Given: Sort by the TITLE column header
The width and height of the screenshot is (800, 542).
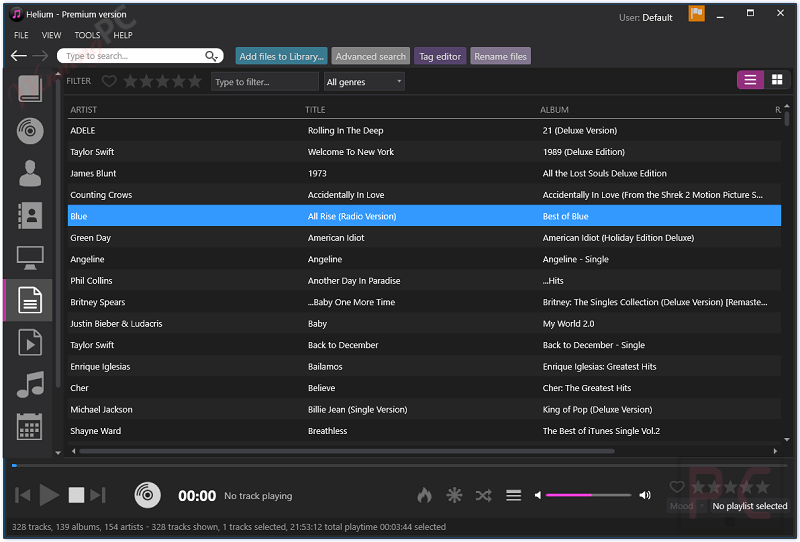Looking at the screenshot, I should point(315,110).
